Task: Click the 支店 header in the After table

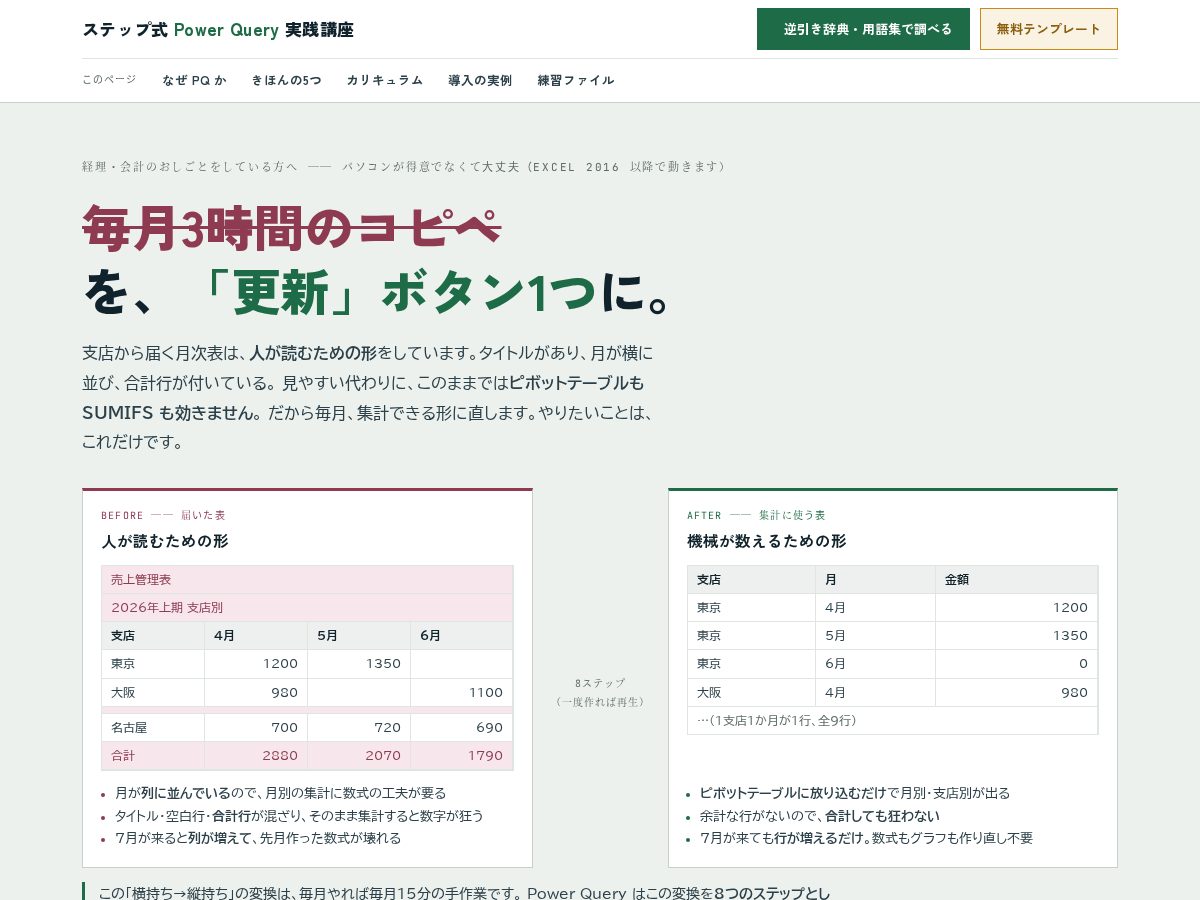Action: pyautogui.click(x=752, y=580)
